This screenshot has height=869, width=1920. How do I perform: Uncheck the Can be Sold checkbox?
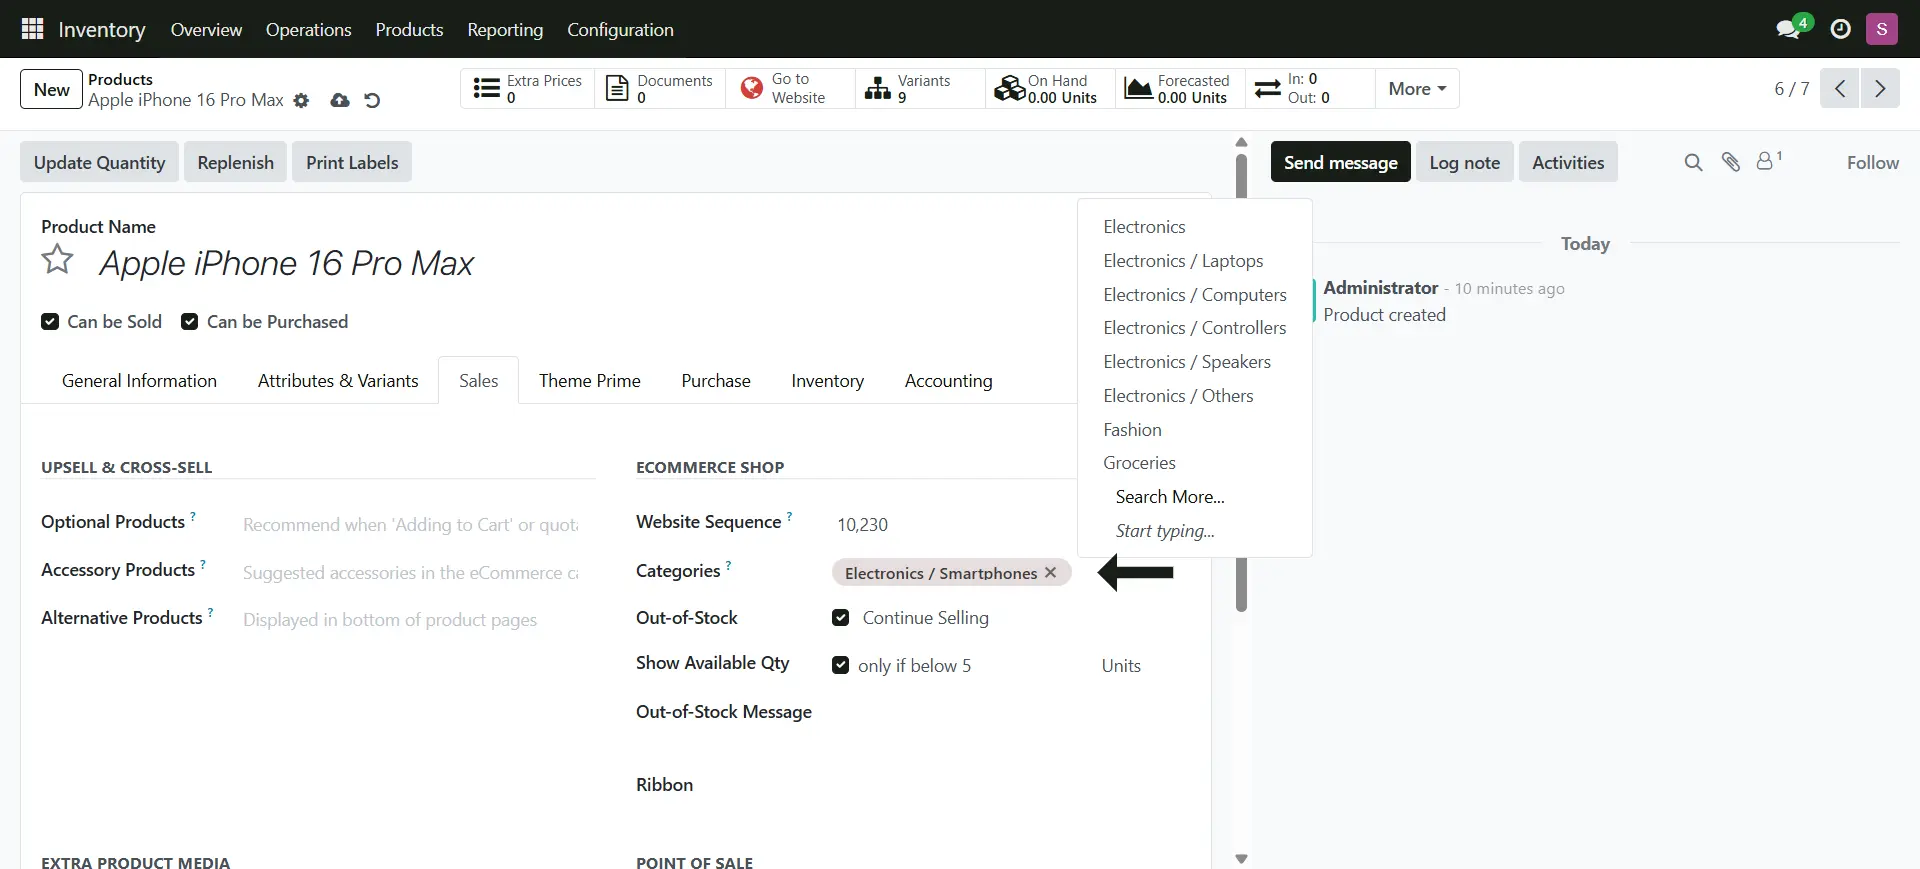pyautogui.click(x=50, y=322)
